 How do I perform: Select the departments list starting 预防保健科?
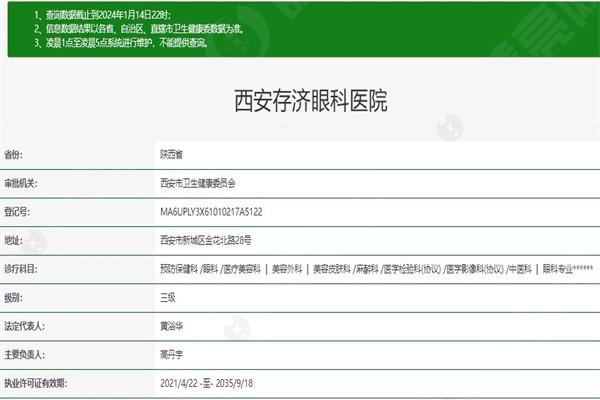point(377,269)
